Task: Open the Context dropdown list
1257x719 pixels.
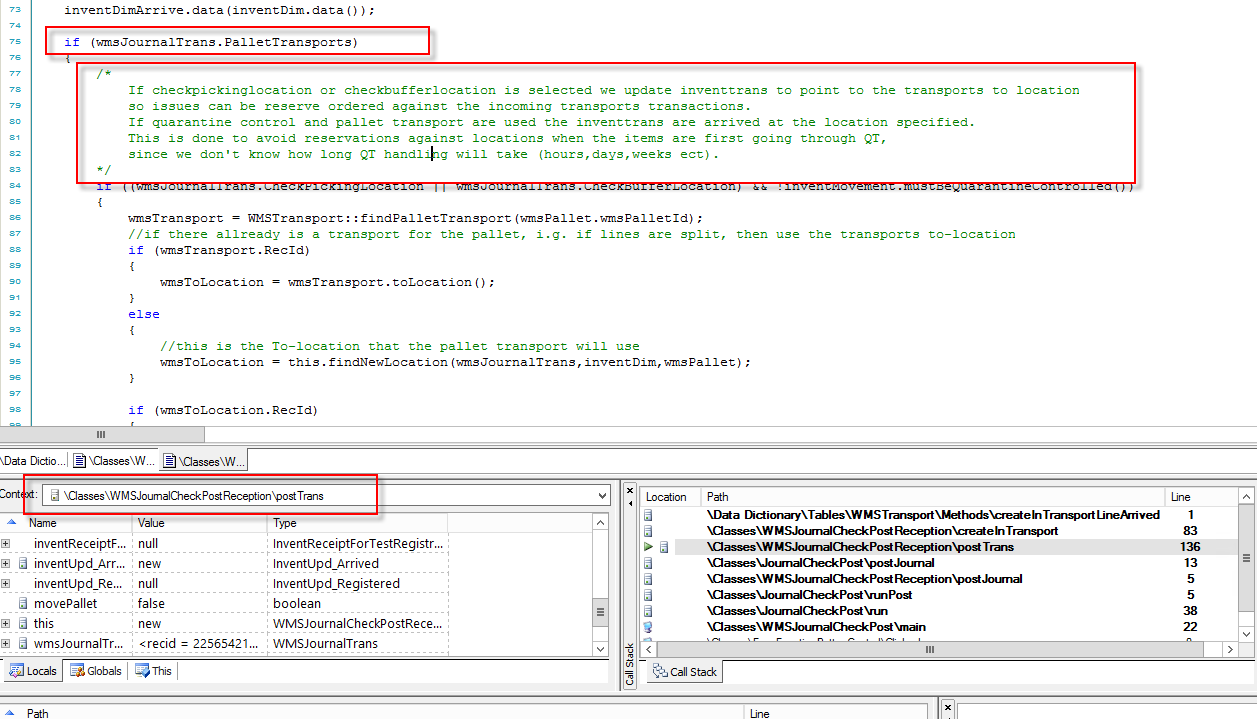Action: 601,496
